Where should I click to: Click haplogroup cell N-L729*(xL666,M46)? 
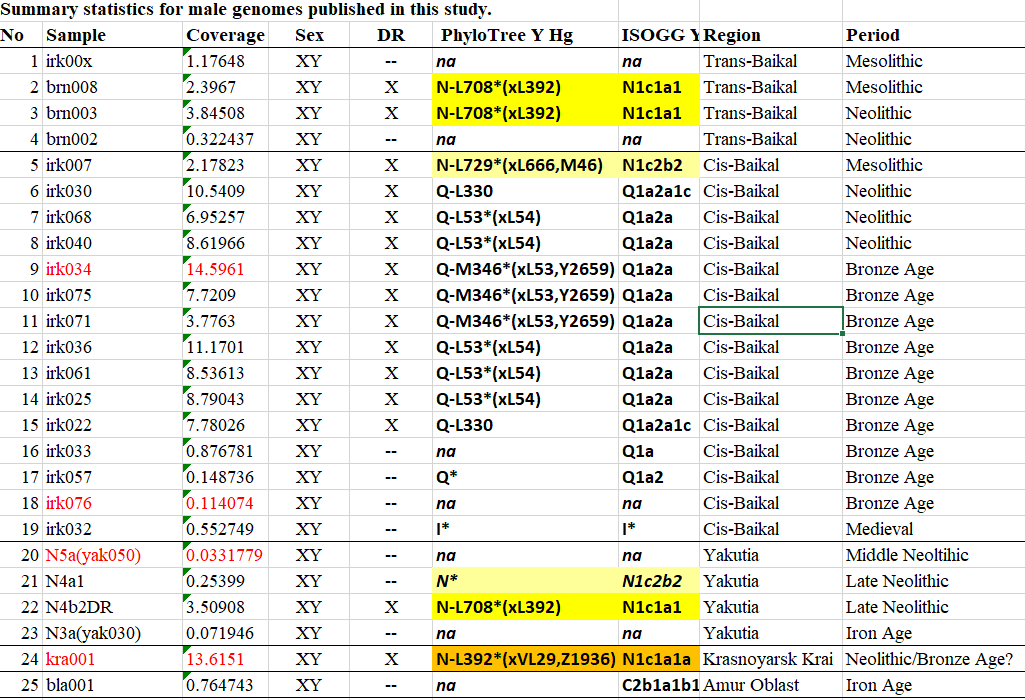525,165
